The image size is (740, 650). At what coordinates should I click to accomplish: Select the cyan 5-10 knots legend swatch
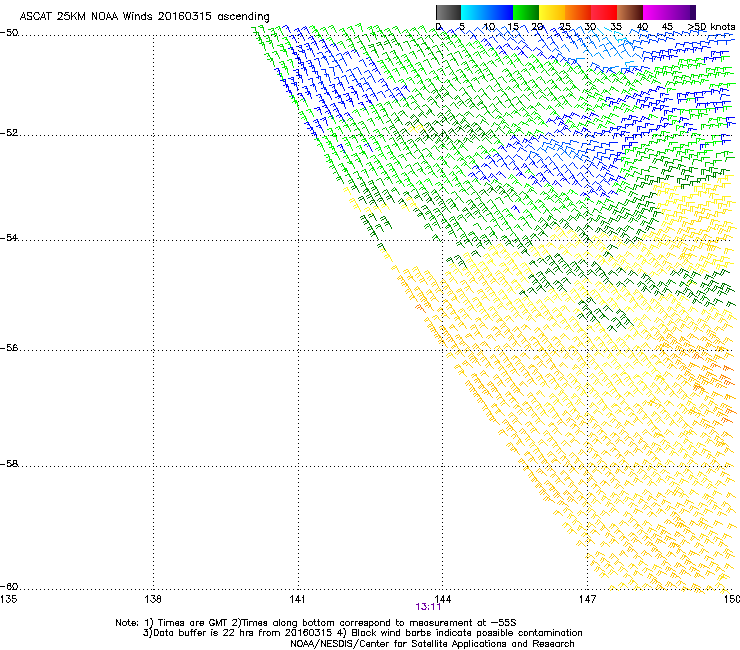[x=474, y=12]
